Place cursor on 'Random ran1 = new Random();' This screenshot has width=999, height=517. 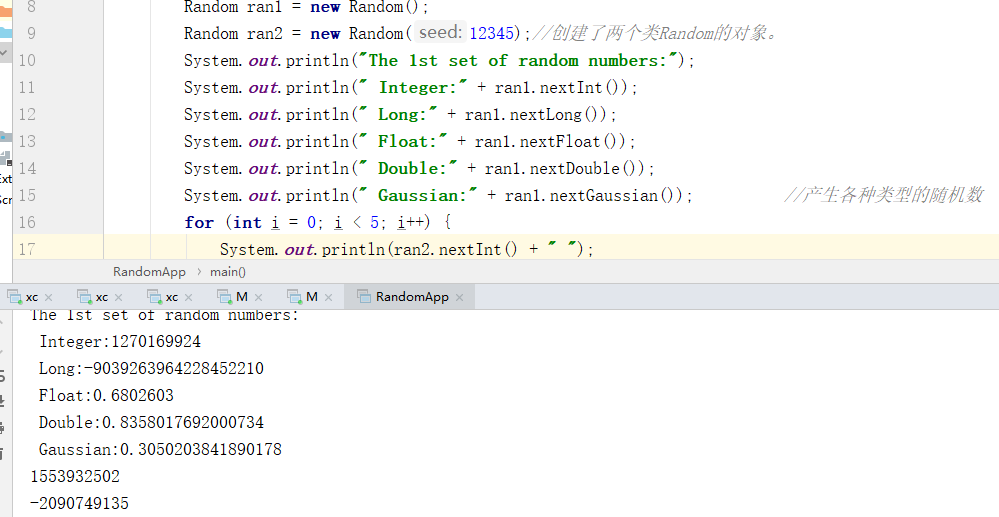pos(306,7)
